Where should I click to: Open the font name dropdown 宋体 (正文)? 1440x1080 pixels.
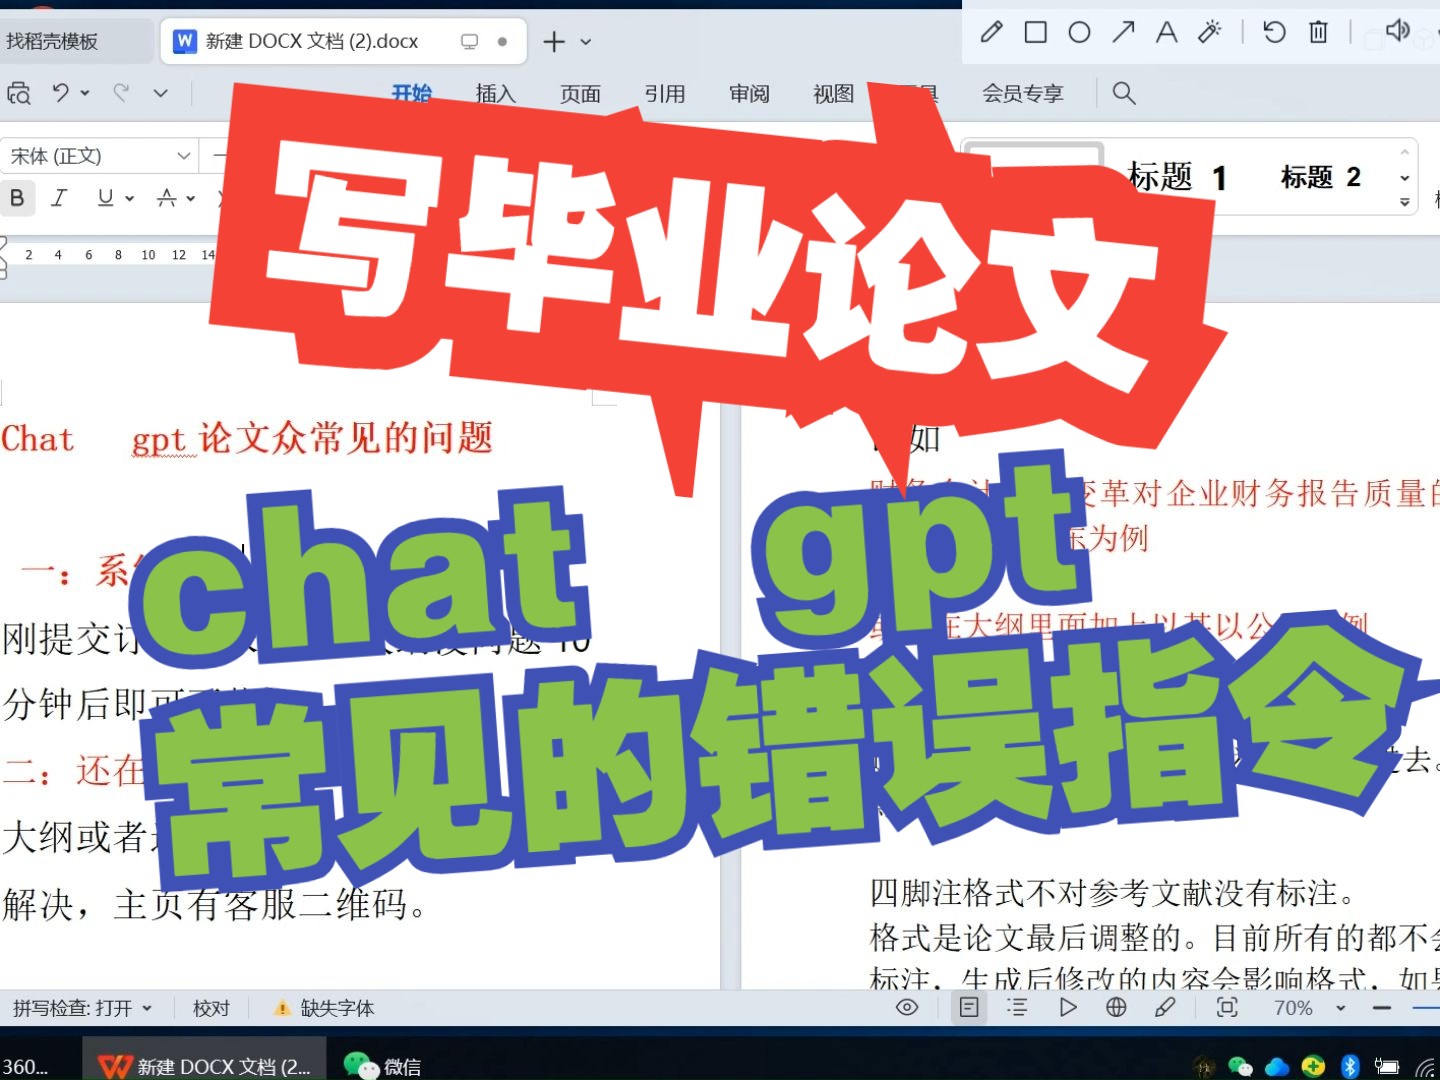(183, 156)
